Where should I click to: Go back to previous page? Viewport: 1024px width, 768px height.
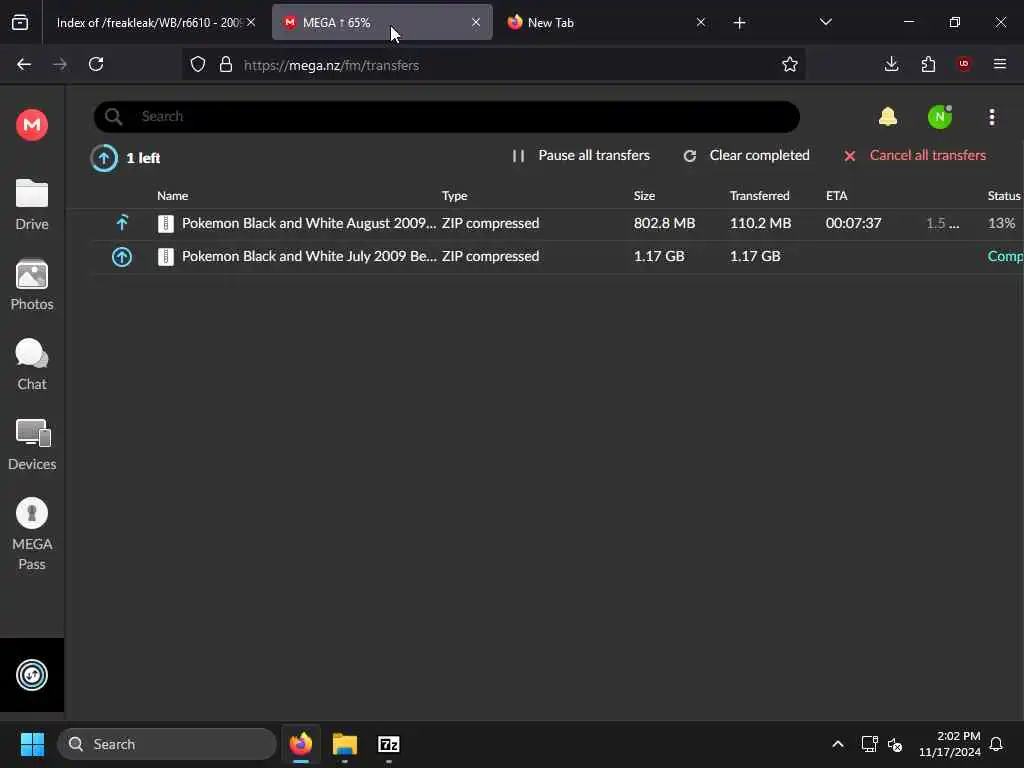point(24,64)
